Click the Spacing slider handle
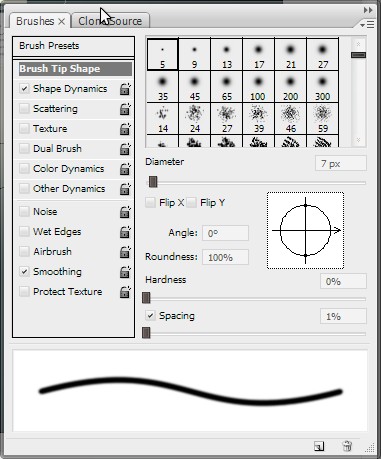The width and height of the screenshot is (381, 459). pos(146,333)
